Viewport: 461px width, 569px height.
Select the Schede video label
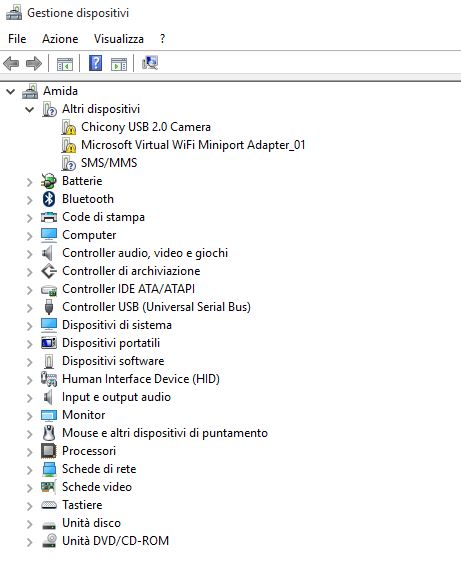[97, 487]
